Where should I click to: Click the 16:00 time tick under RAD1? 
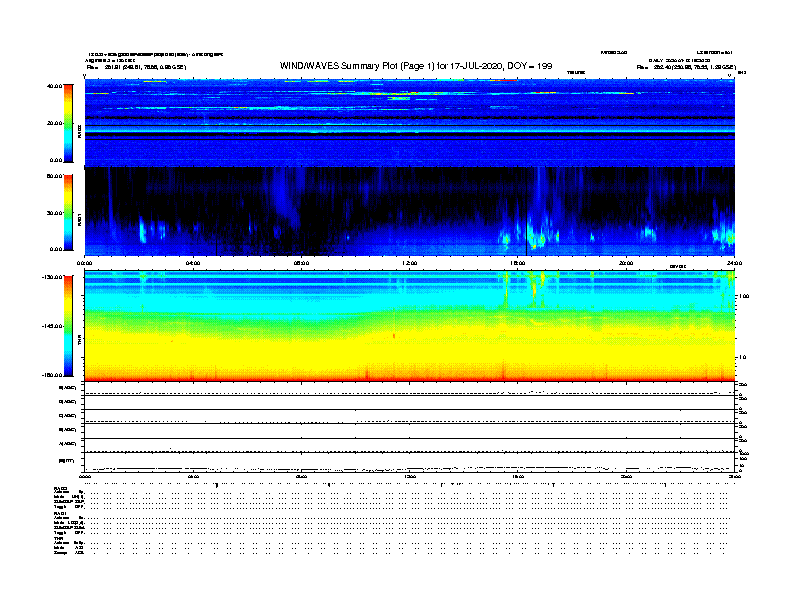click(x=518, y=263)
